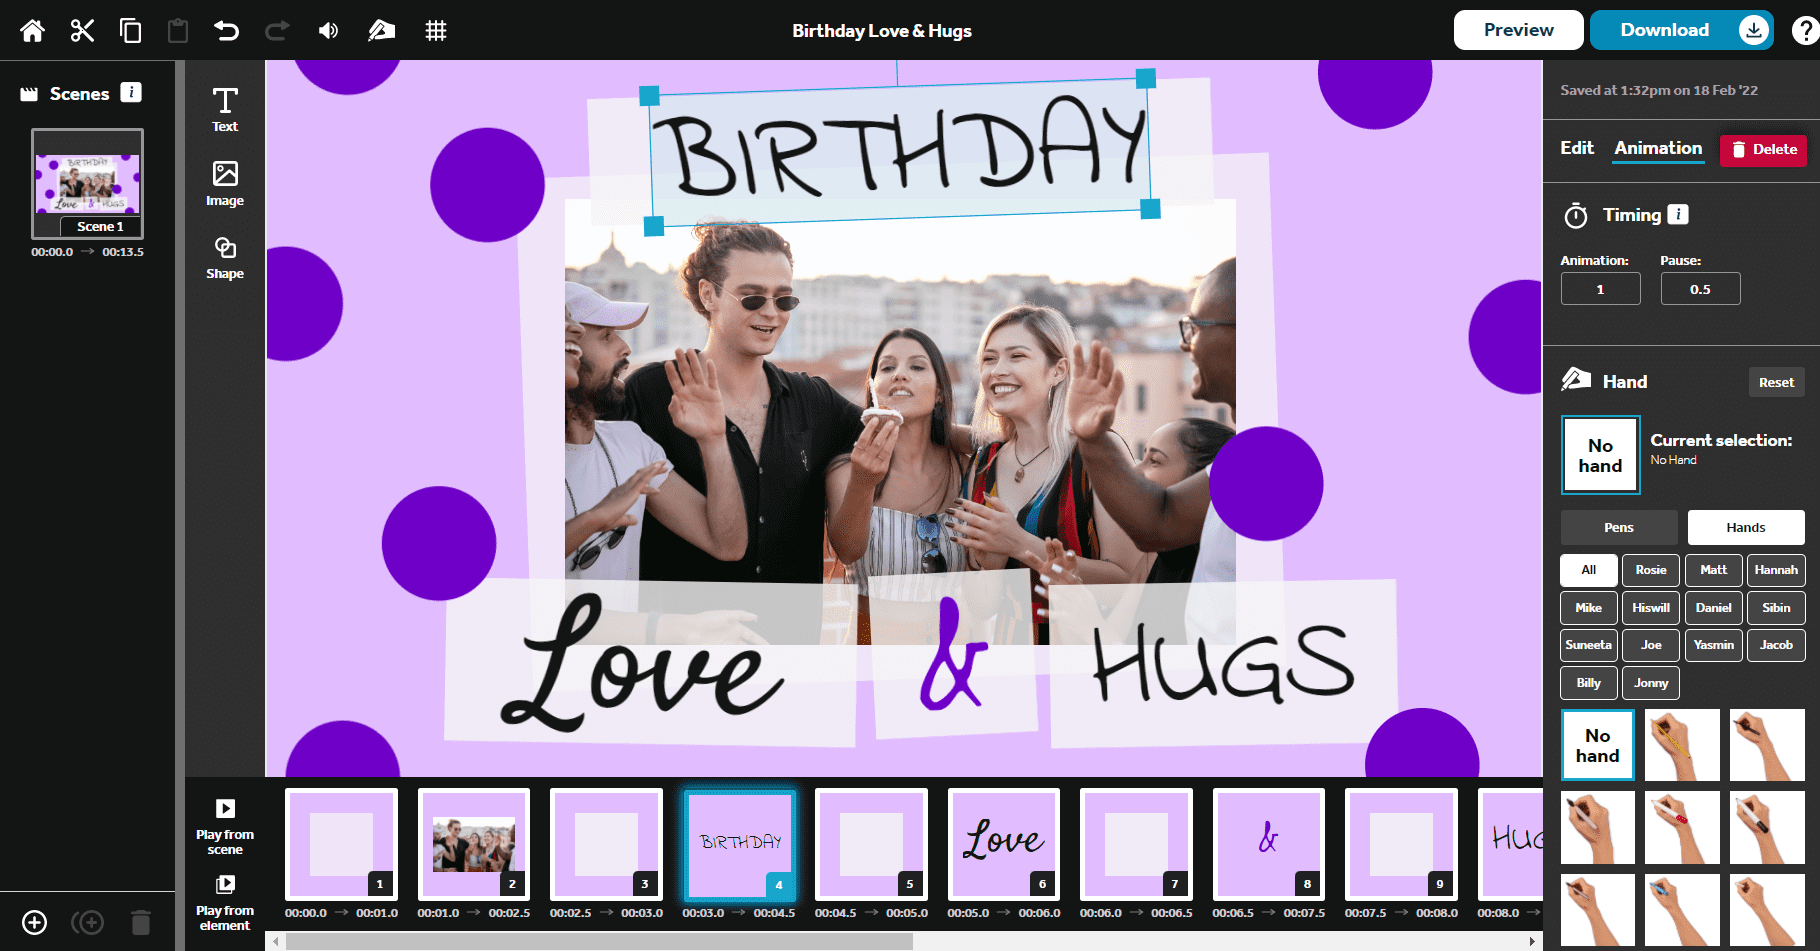This screenshot has height=951, width=1820.
Task: Click the Animation time input field
Action: 1600,289
